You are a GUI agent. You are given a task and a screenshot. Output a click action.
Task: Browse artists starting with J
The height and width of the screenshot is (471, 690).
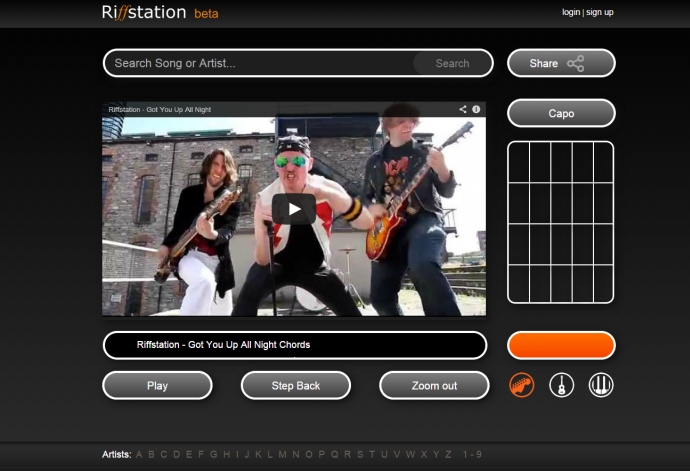(x=247, y=454)
